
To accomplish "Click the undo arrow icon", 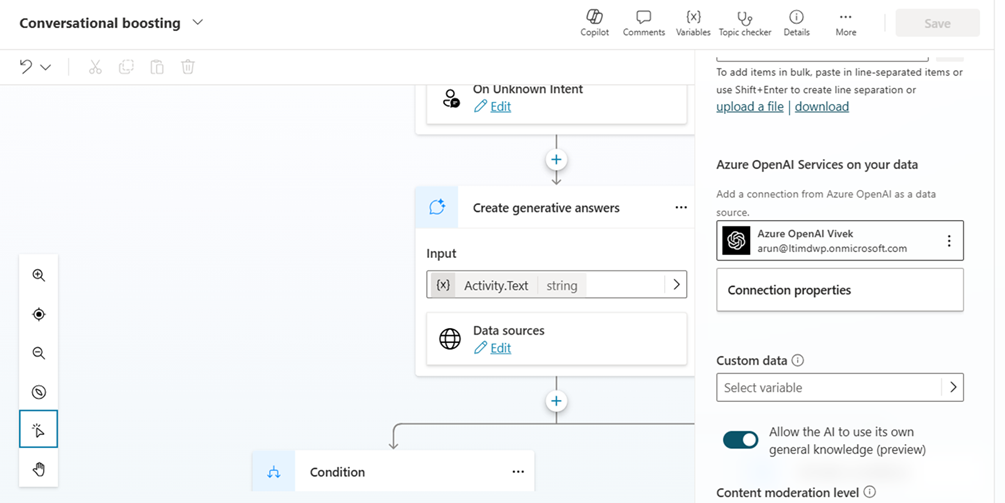I will pyautogui.click(x=26, y=67).
